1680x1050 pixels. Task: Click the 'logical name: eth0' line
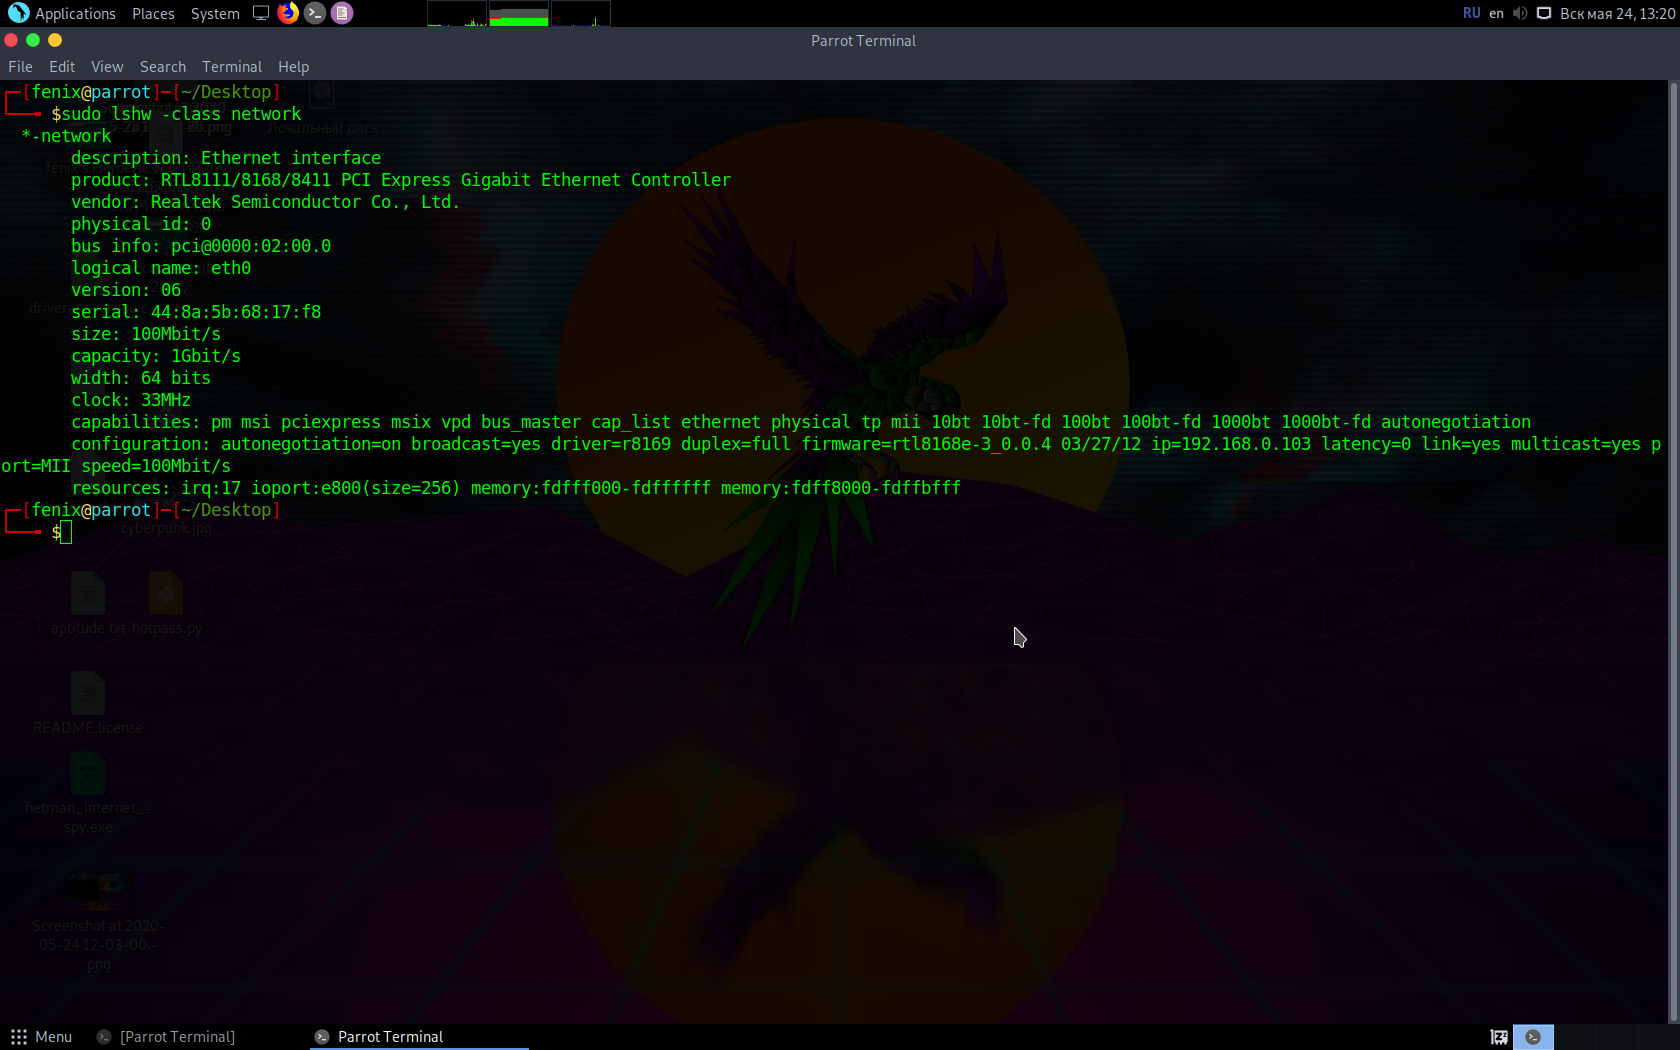click(x=161, y=268)
